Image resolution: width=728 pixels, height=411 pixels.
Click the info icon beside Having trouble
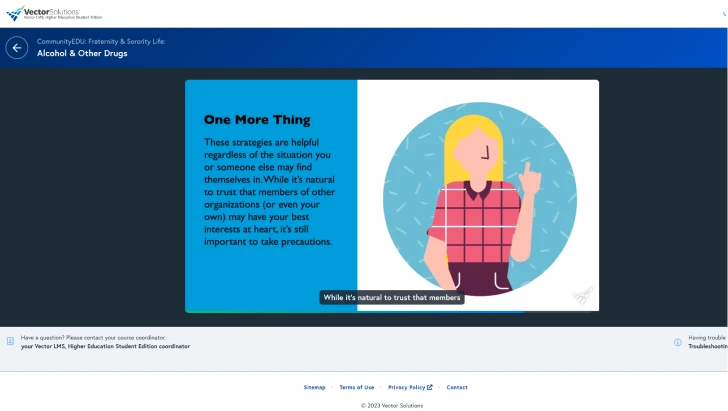[677, 342]
